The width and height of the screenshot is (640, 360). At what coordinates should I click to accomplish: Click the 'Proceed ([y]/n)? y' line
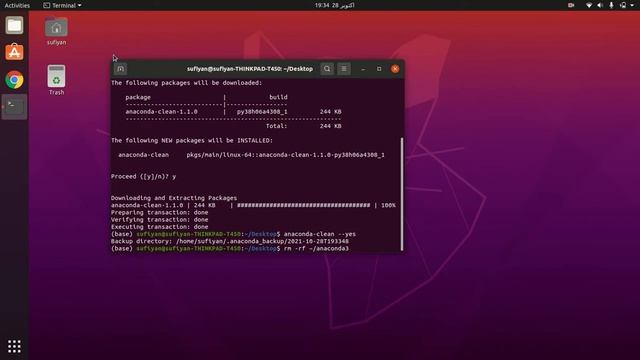point(143,177)
